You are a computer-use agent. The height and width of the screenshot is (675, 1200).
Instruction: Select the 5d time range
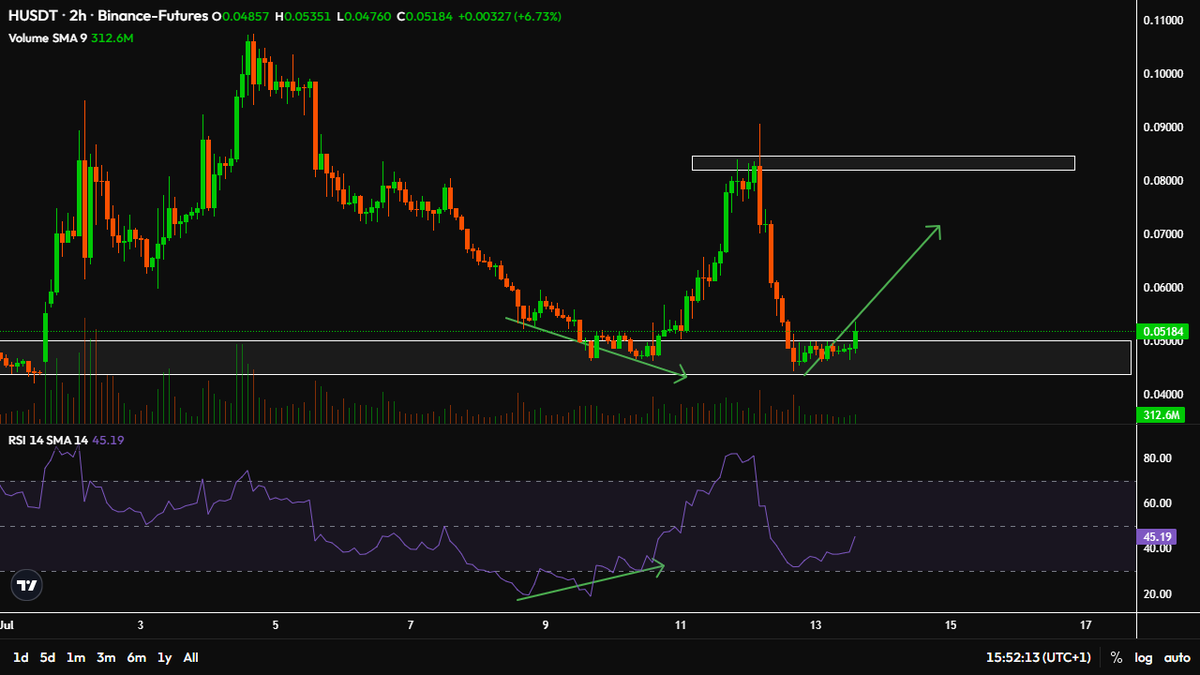pos(48,657)
